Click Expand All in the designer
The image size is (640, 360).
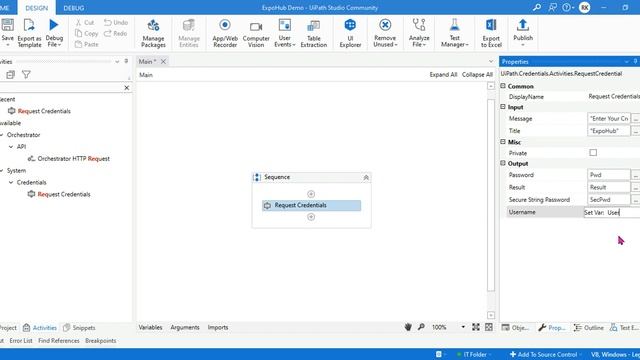pos(443,75)
